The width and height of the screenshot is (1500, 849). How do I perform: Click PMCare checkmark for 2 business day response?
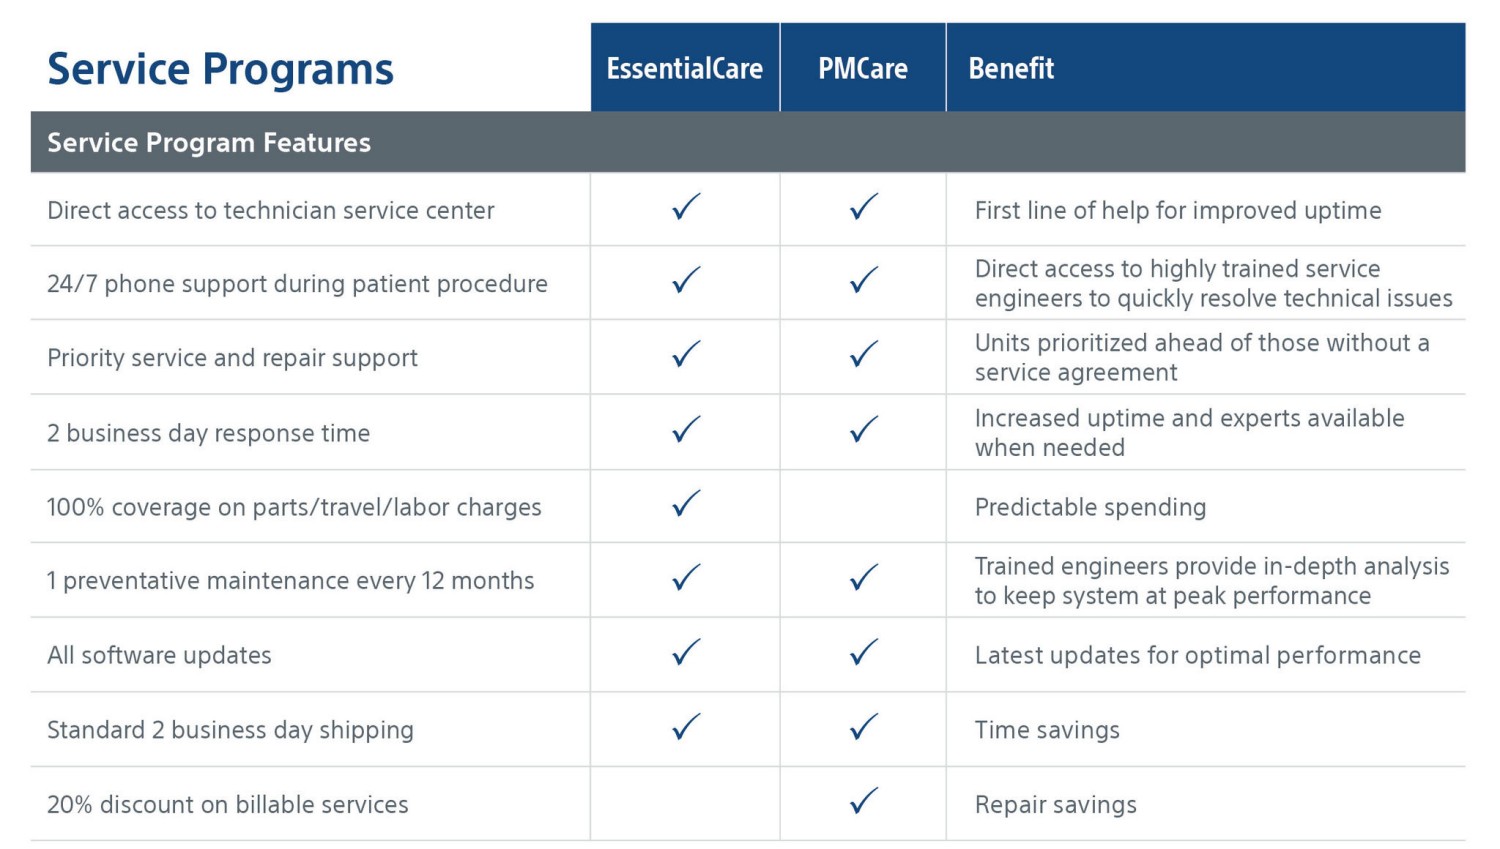(864, 429)
